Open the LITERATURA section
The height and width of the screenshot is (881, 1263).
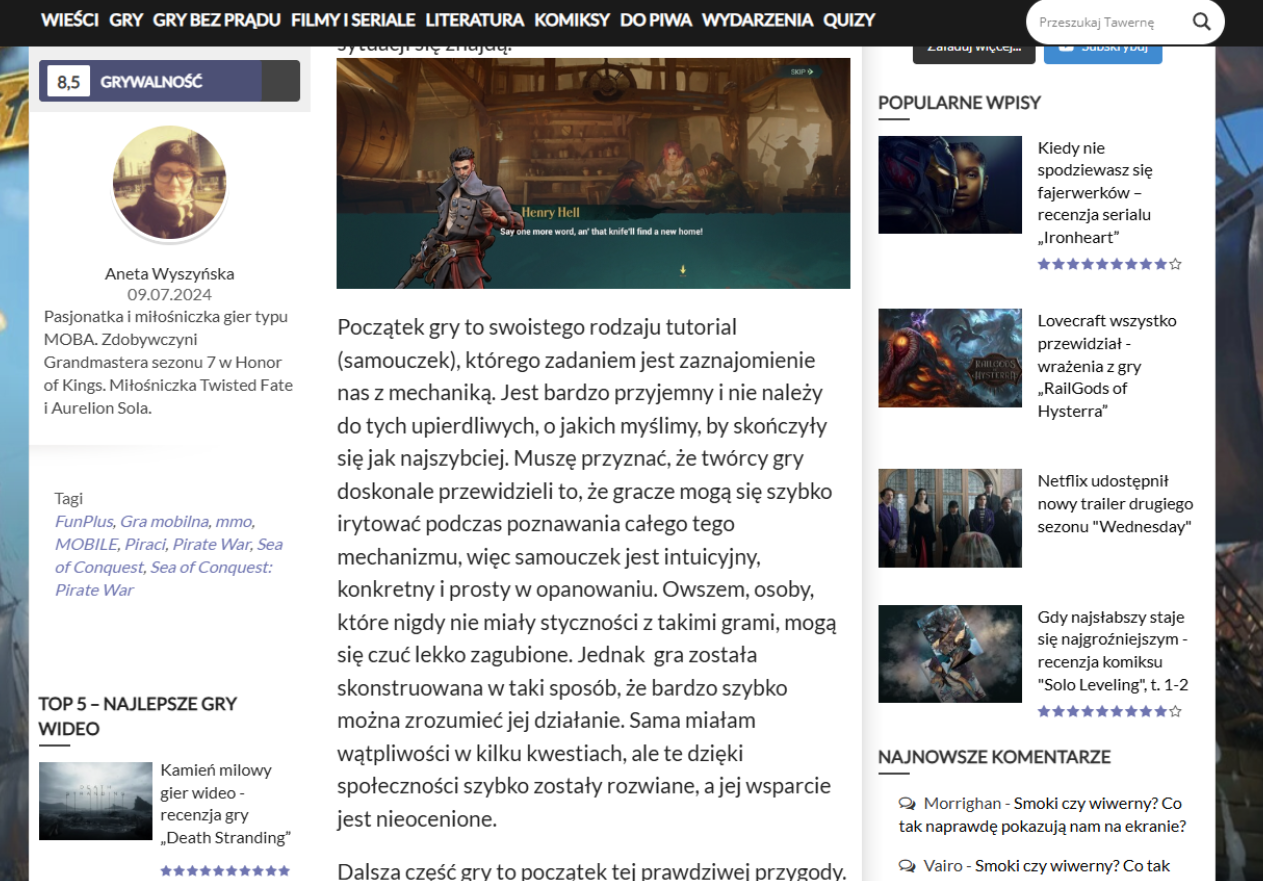pos(474,20)
